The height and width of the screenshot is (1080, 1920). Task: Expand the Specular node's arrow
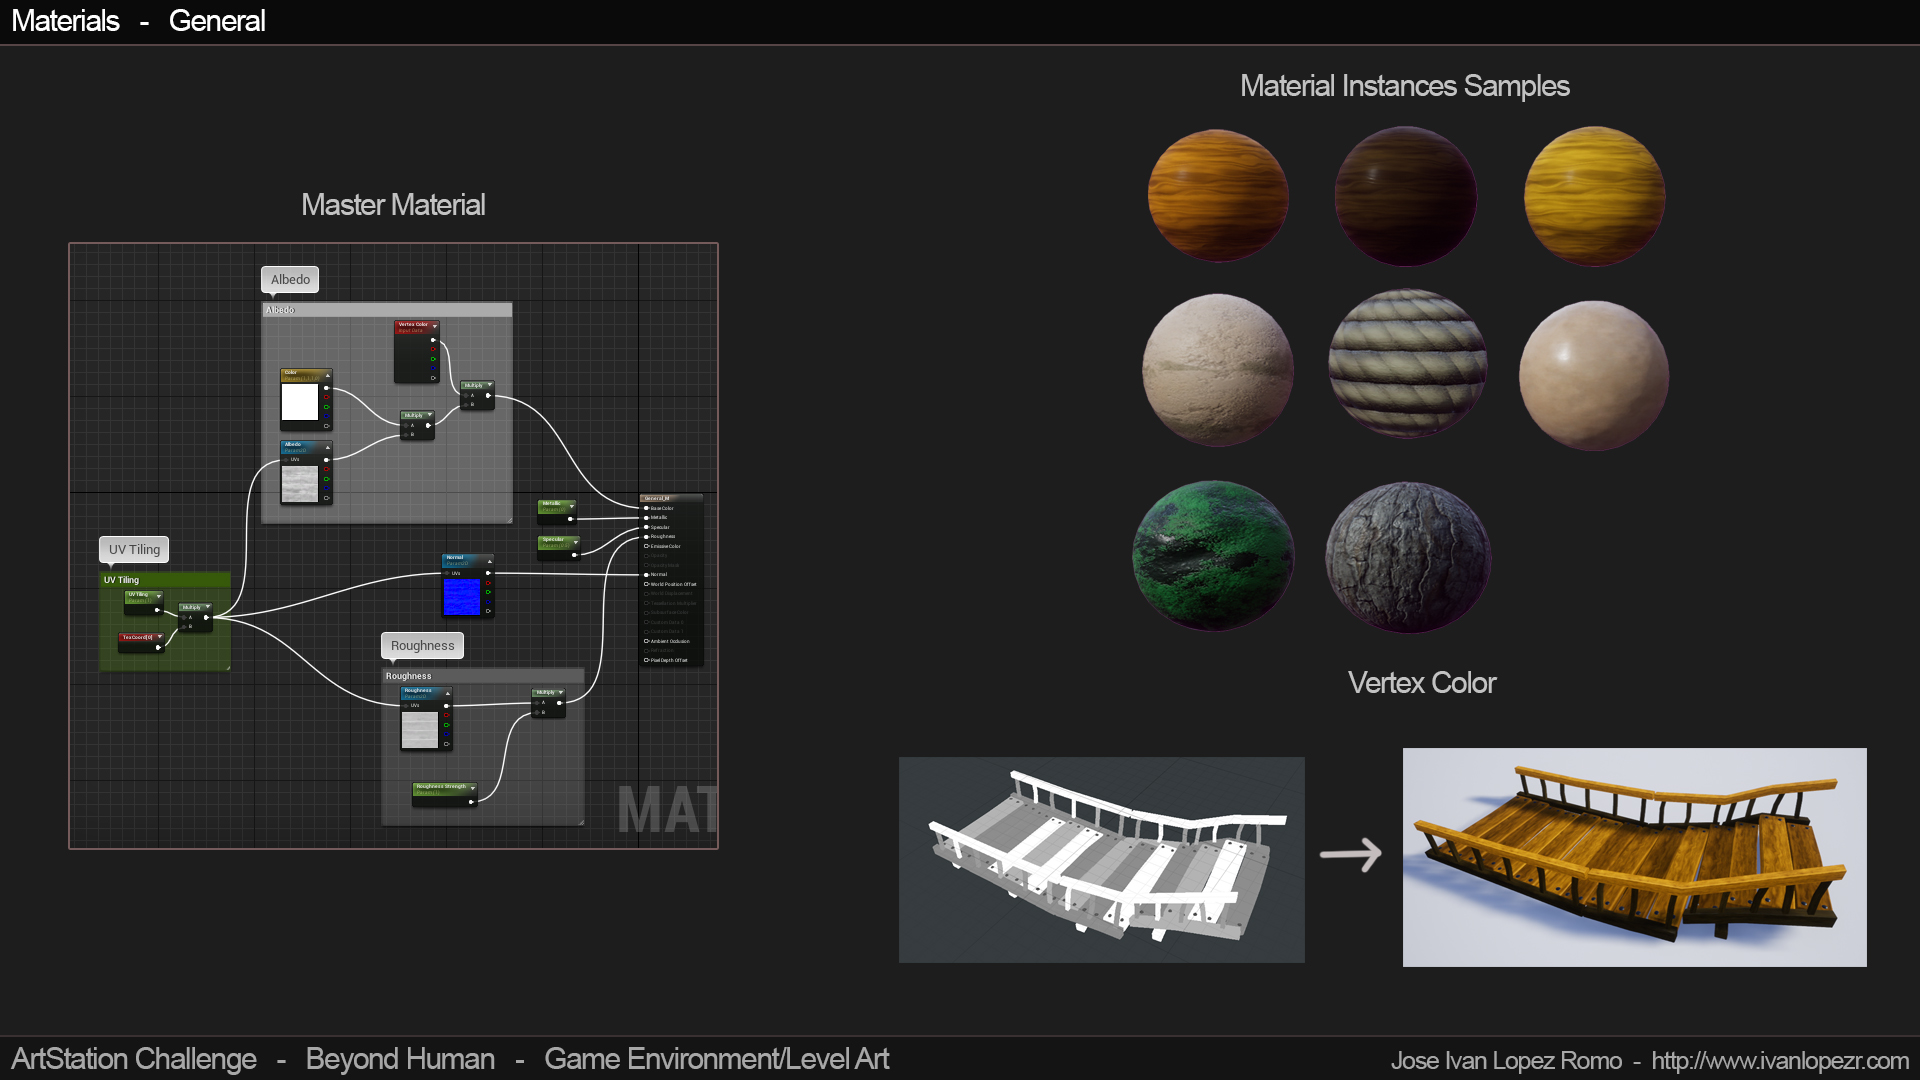(x=574, y=542)
